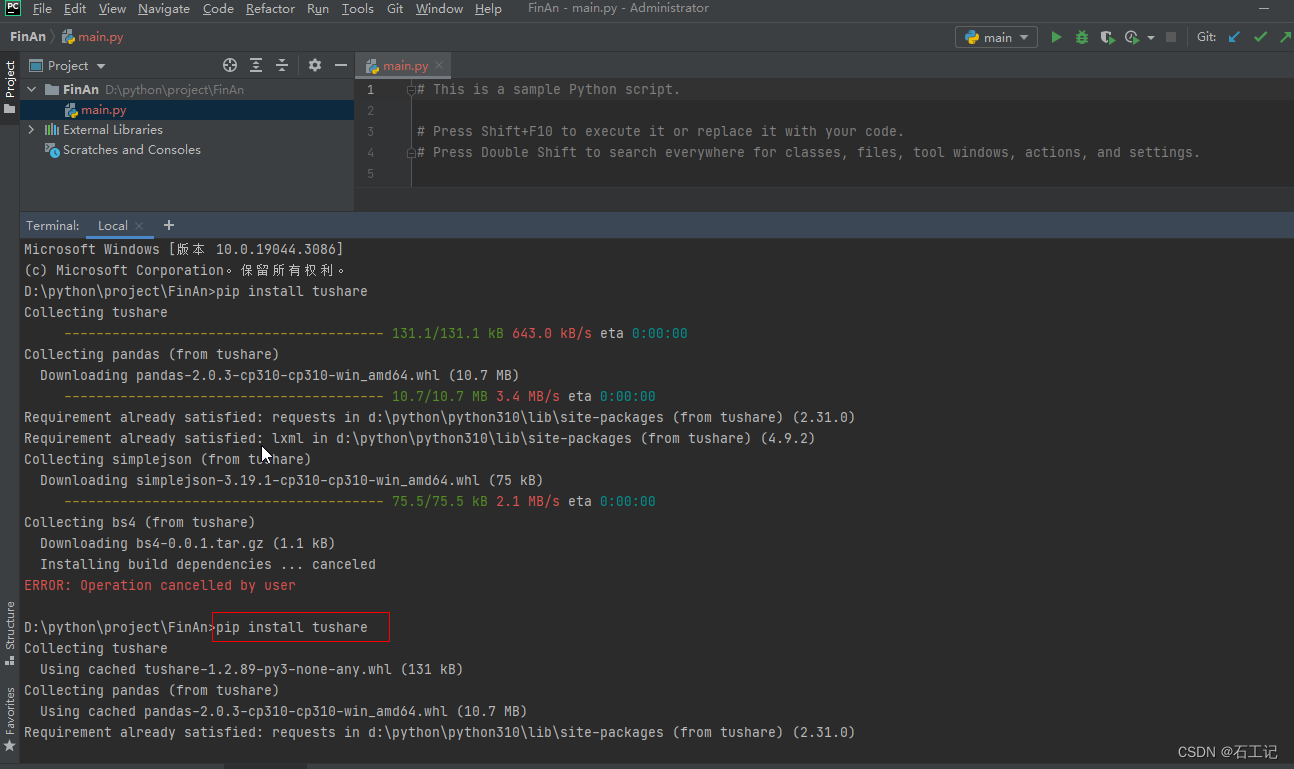Run the main configuration with green play
The width and height of the screenshot is (1294, 769).
(x=1056, y=37)
